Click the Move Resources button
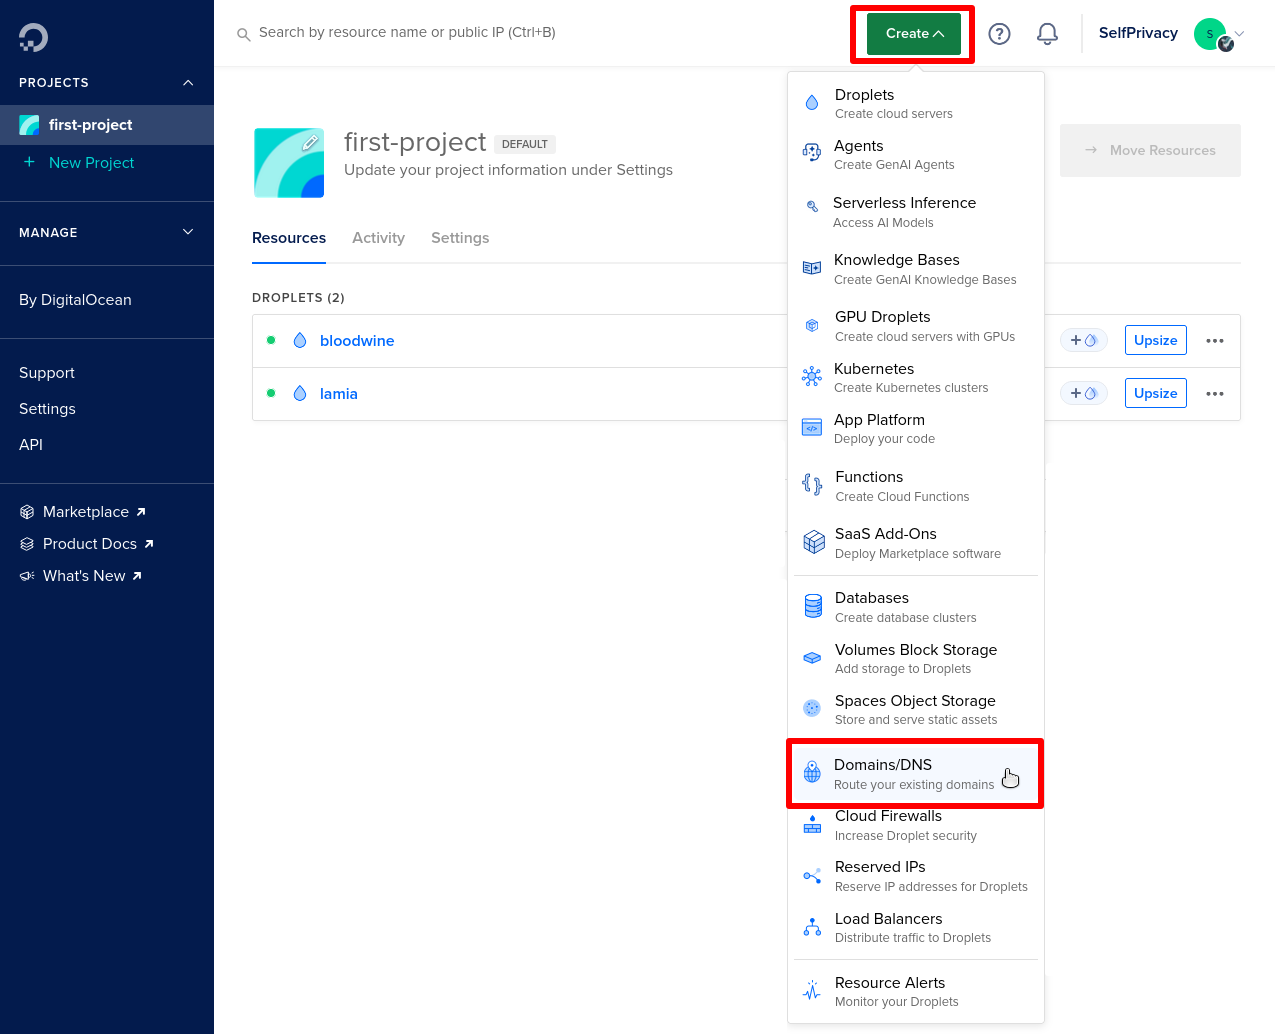1275x1034 pixels. 1150,151
